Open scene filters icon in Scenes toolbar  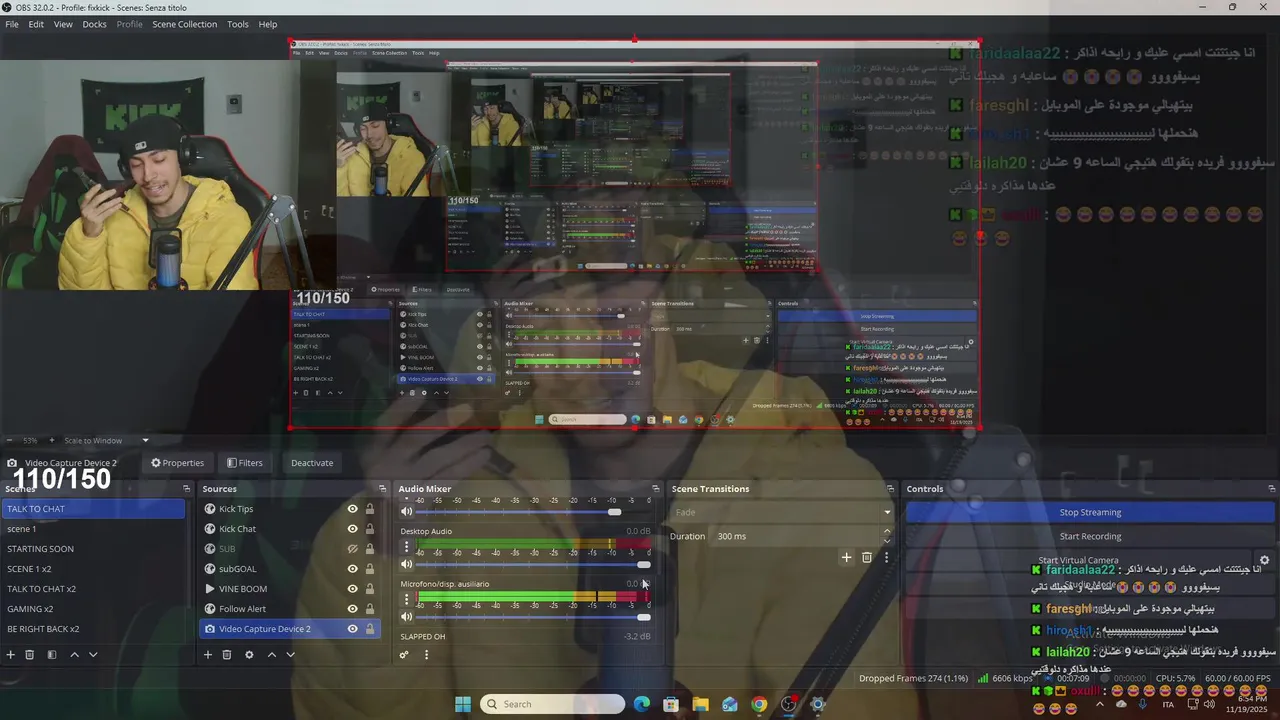(x=51, y=655)
